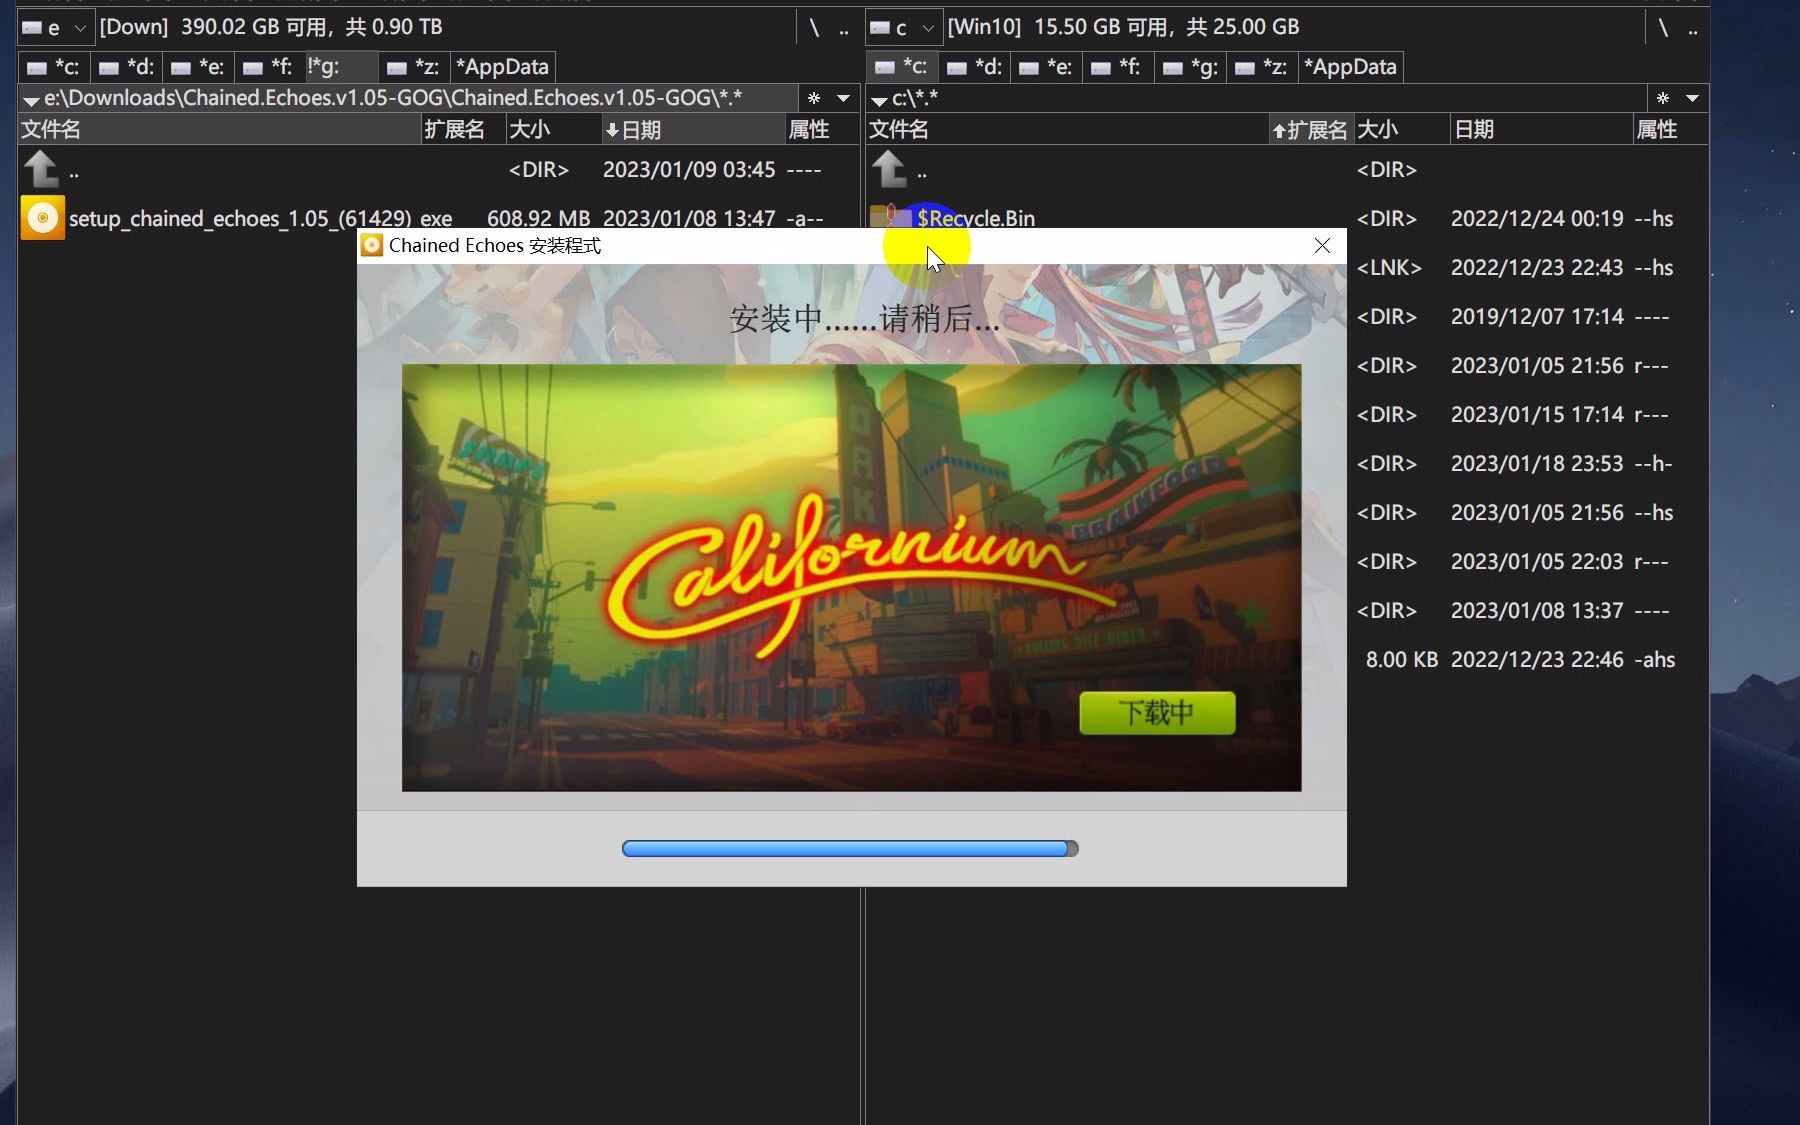Open right panel favorites asterisk button

[x=1663, y=98]
